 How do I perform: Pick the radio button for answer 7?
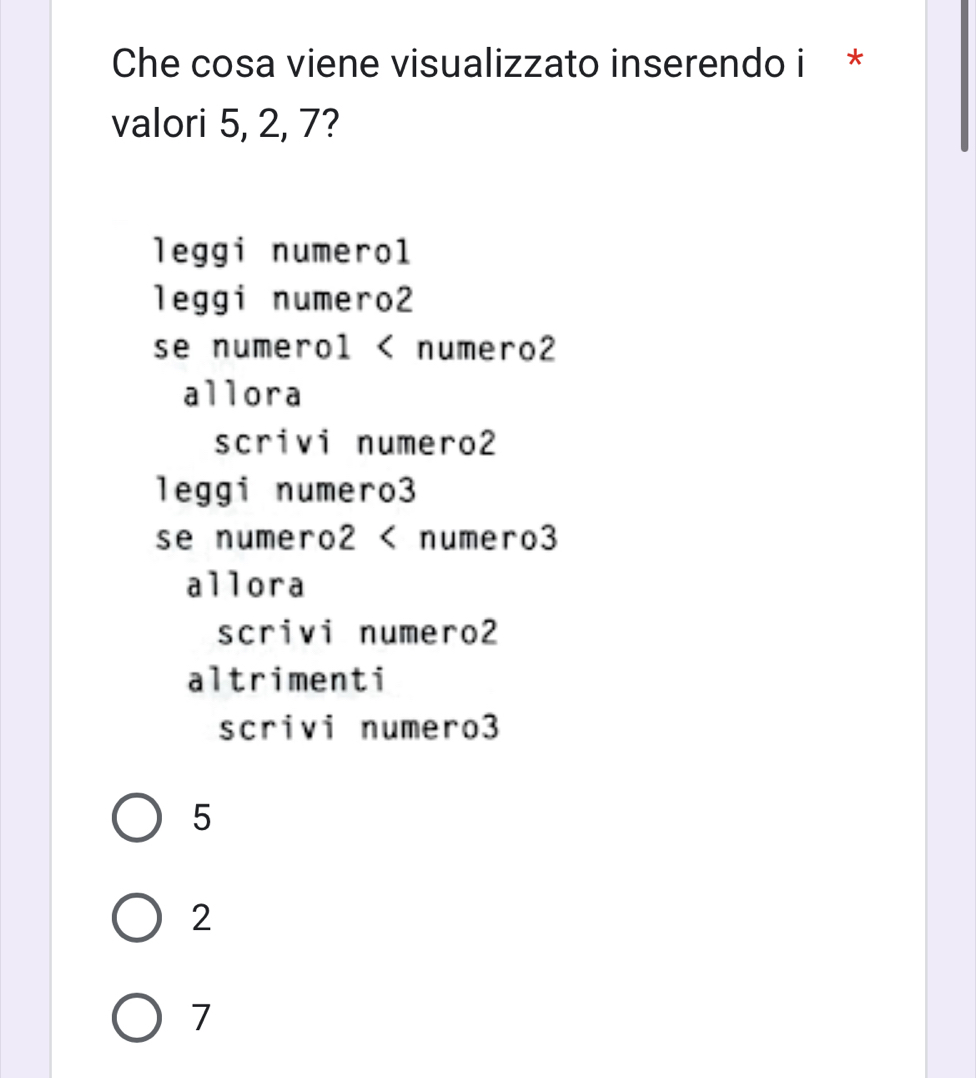pyautogui.click(x=137, y=1018)
